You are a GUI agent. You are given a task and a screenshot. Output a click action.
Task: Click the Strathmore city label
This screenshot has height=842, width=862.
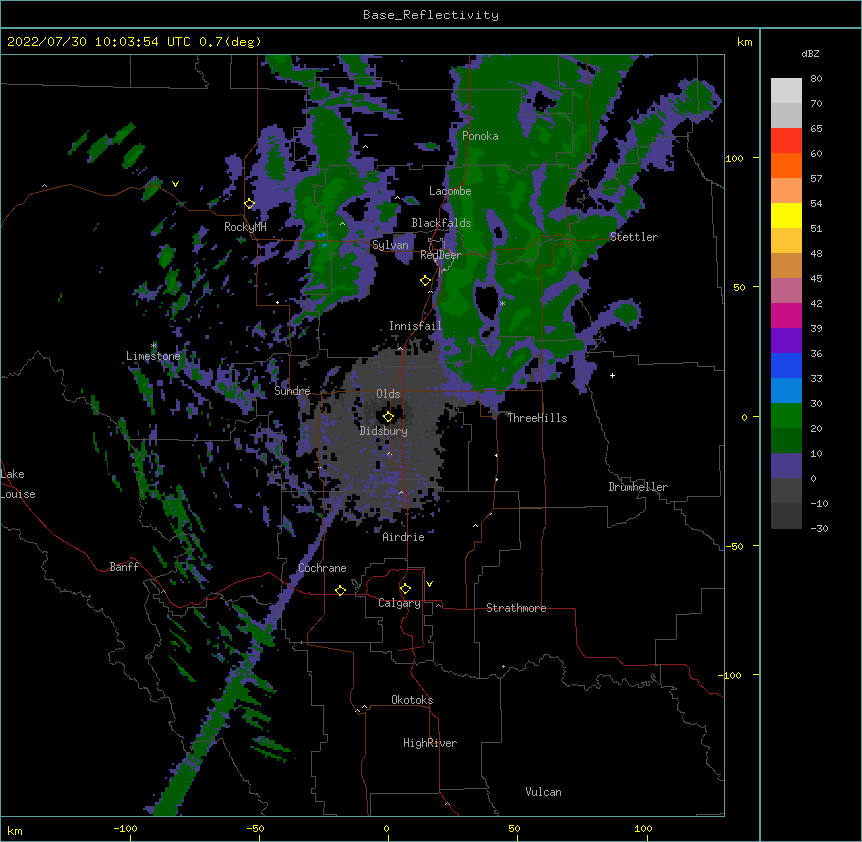point(516,608)
